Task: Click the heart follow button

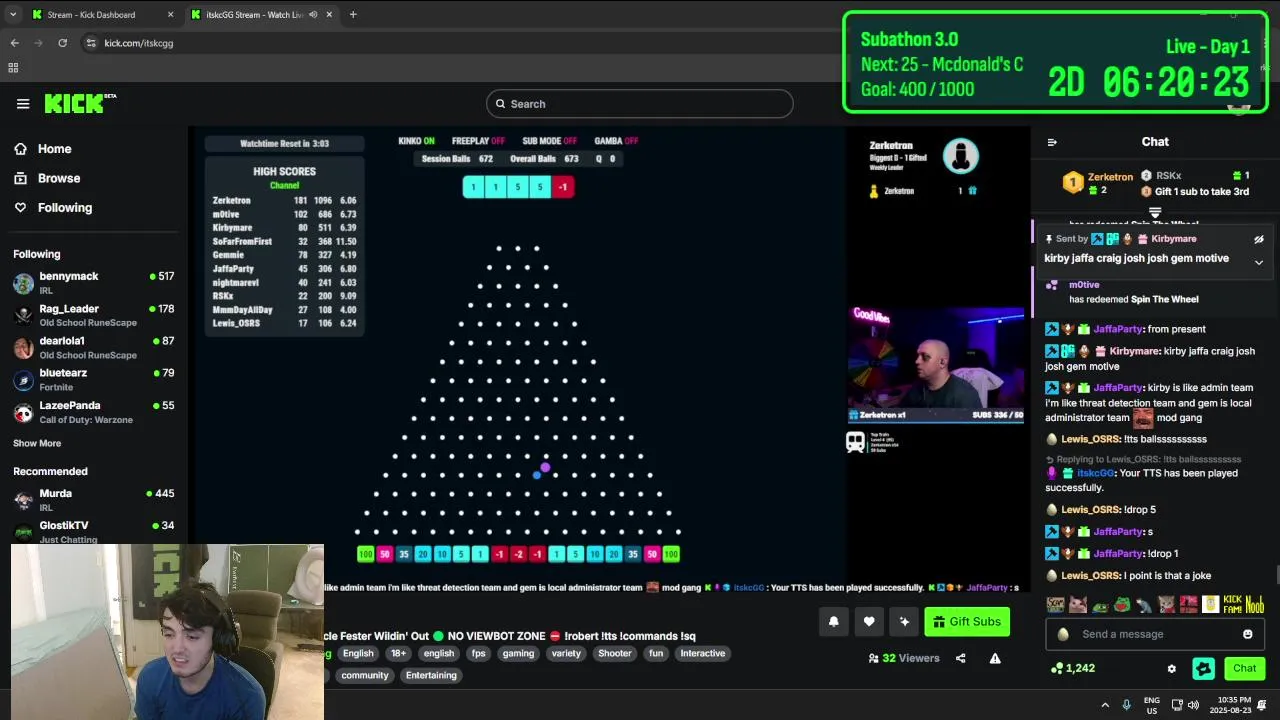Action: [869, 622]
